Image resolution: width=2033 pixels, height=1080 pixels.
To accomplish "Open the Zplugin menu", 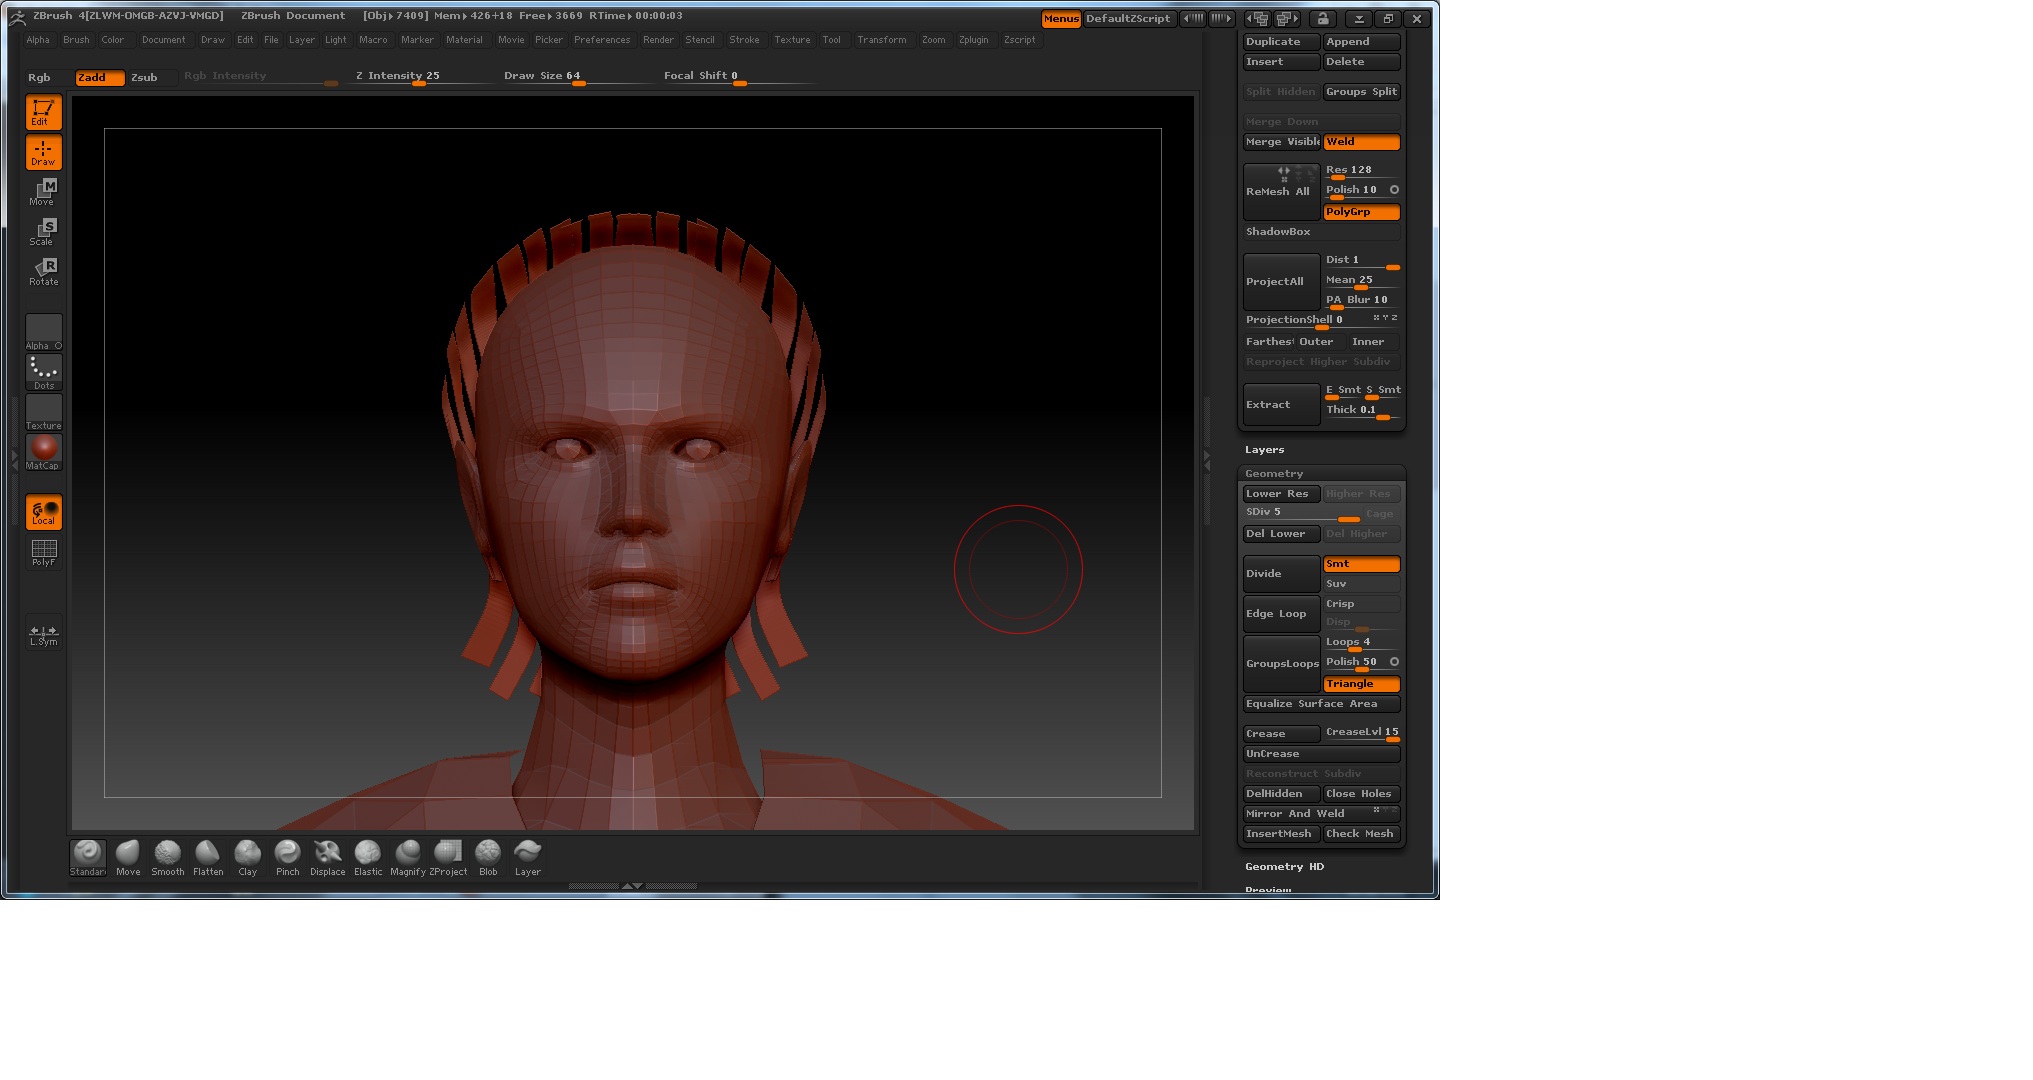I will pyautogui.click(x=973, y=40).
